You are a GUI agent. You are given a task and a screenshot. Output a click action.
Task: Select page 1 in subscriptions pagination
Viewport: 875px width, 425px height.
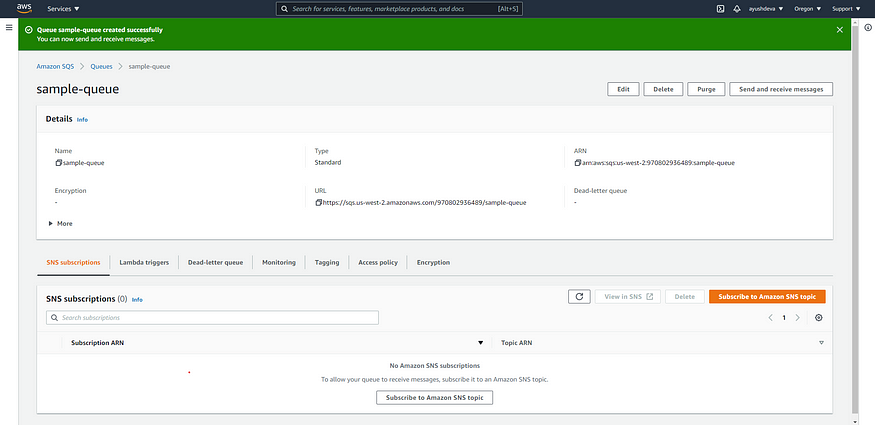(x=784, y=318)
